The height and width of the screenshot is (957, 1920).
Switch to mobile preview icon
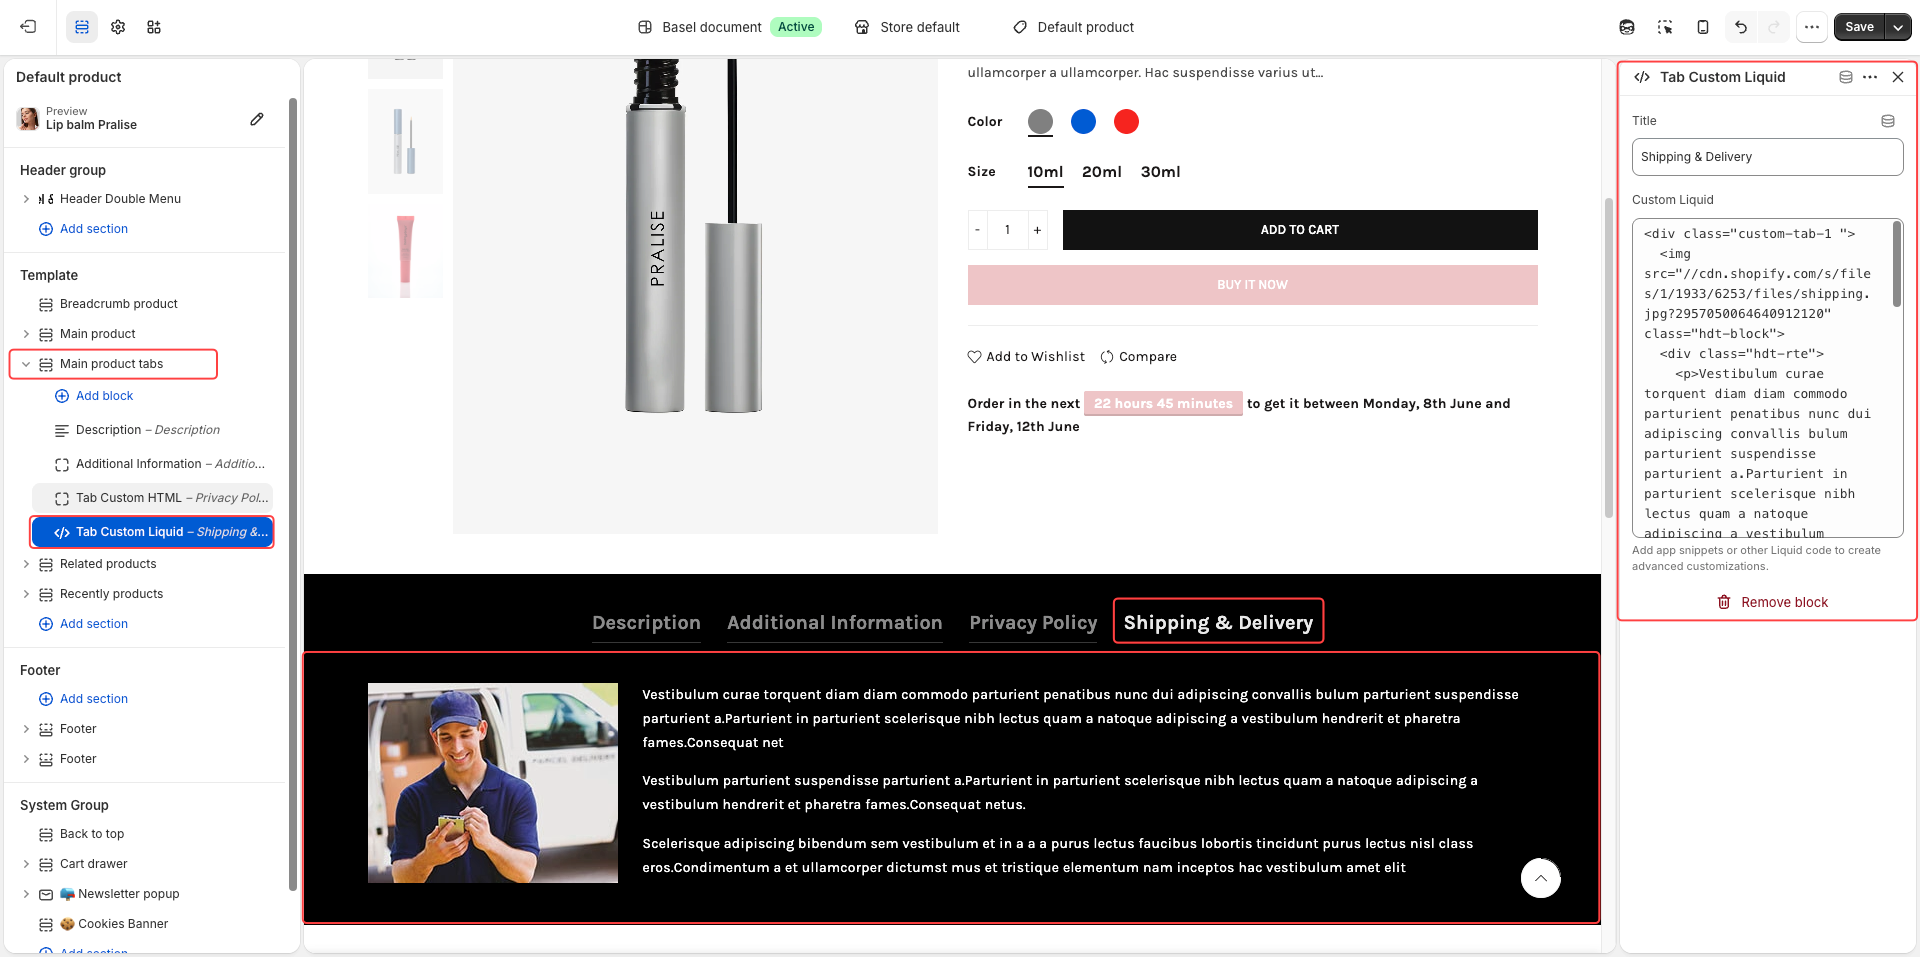(x=1703, y=27)
